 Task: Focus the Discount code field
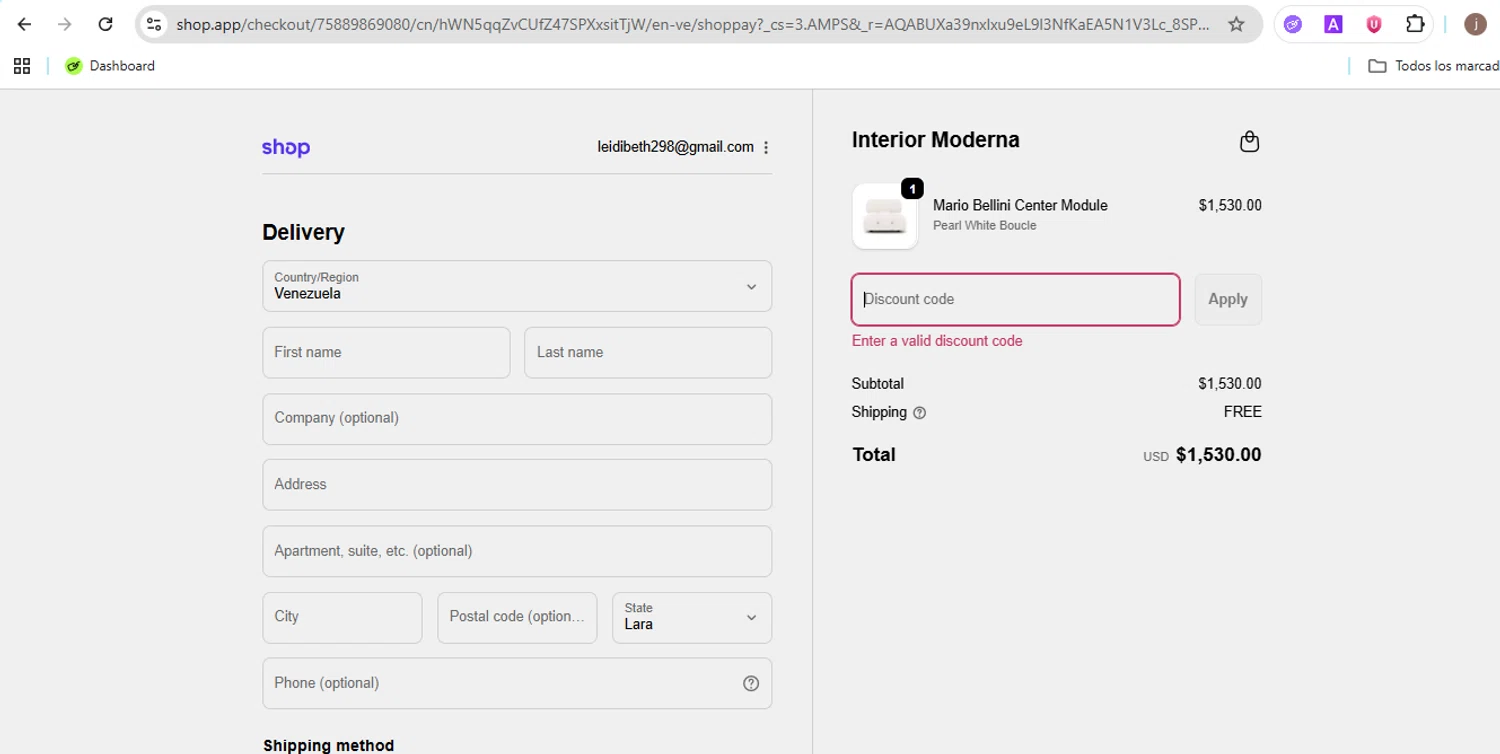(x=1016, y=299)
